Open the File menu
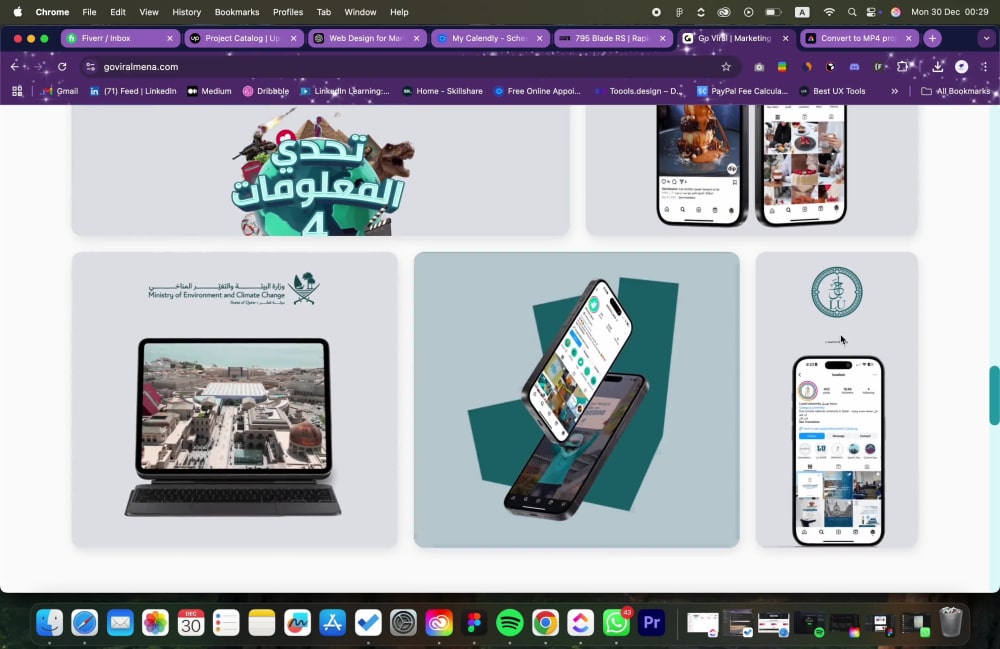Viewport: 1000px width, 649px height. click(x=89, y=11)
